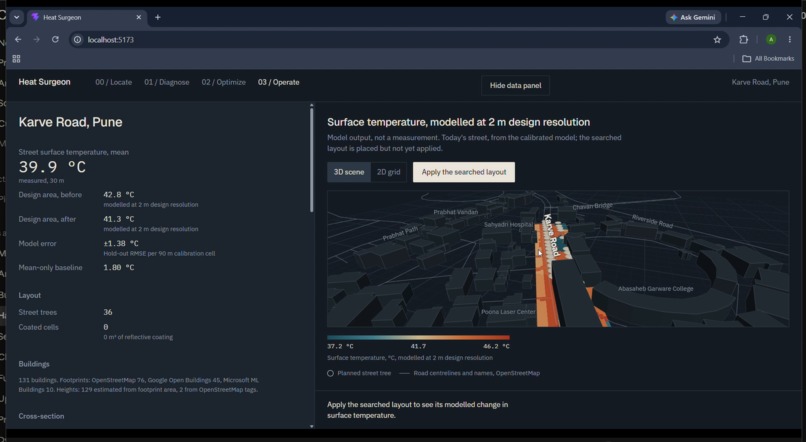
Task: Click the Street trees count 36
Action: point(108,312)
